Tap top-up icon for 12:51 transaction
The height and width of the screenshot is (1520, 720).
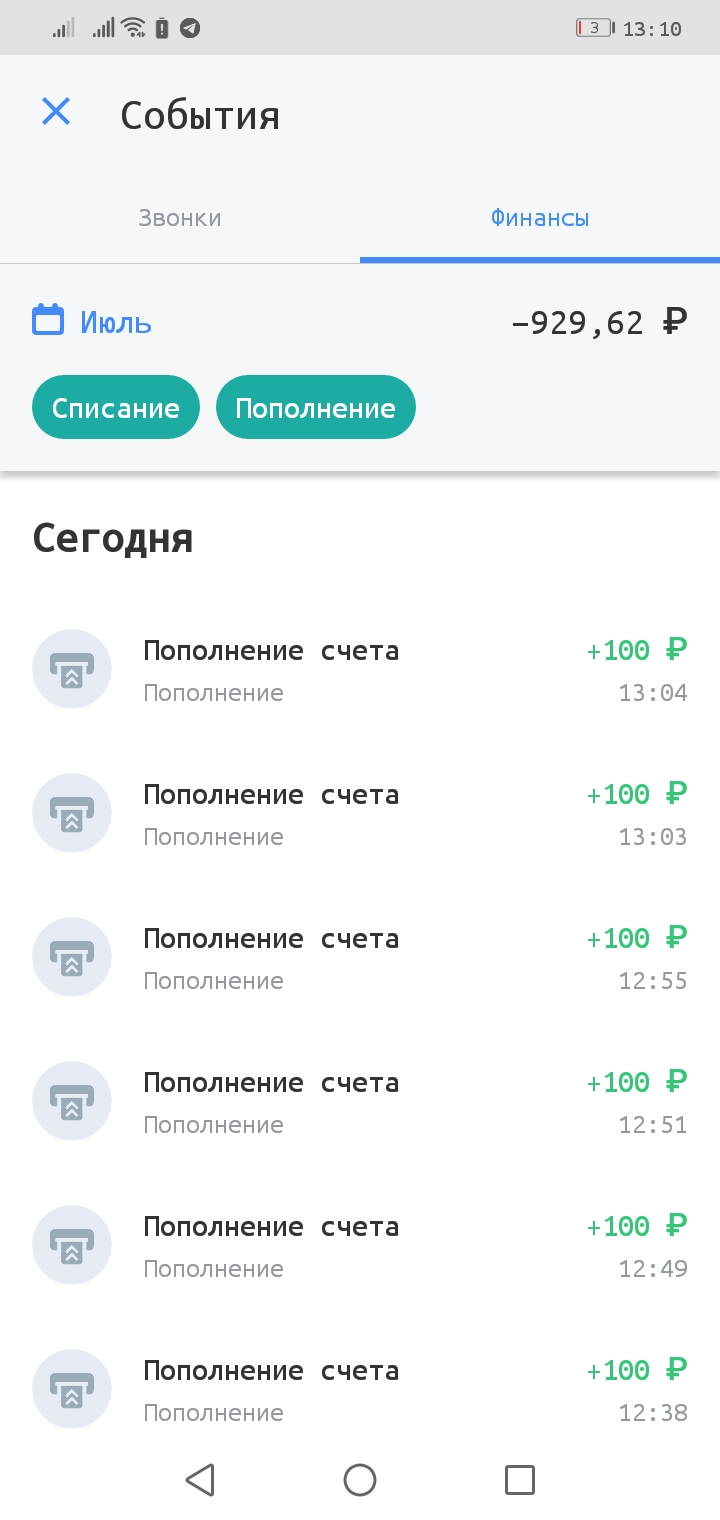(x=72, y=1101)
